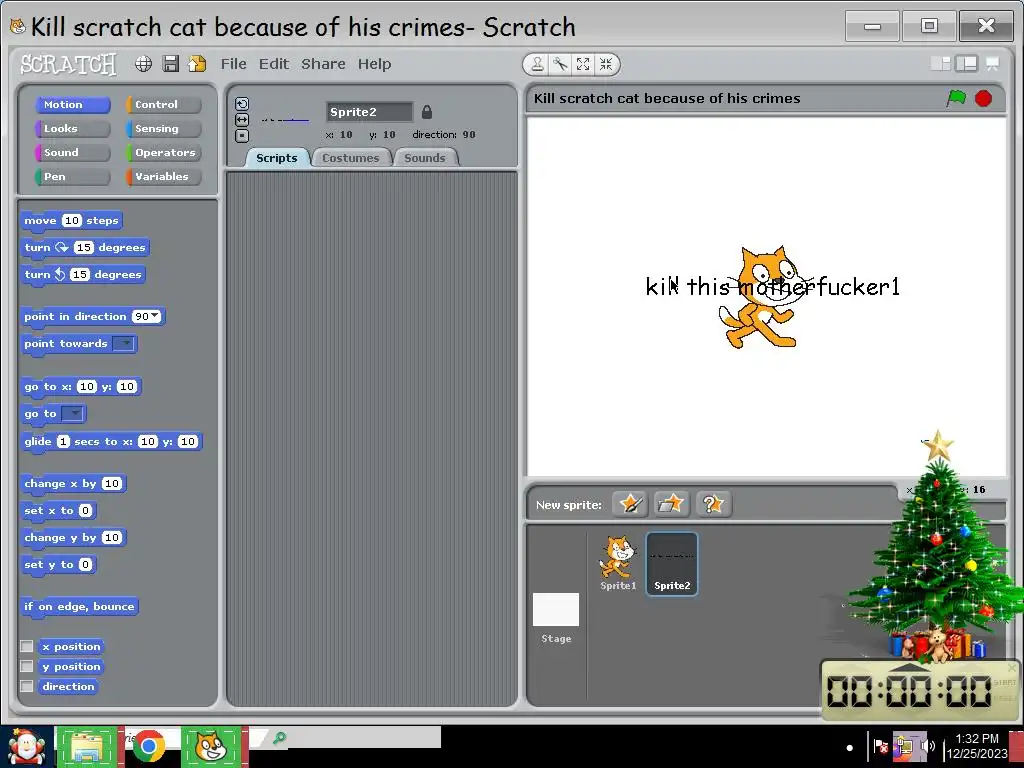The height and width of the screenshot is (768, 1024).
Task: Click the red stop sign button
Action: [984, 99]
